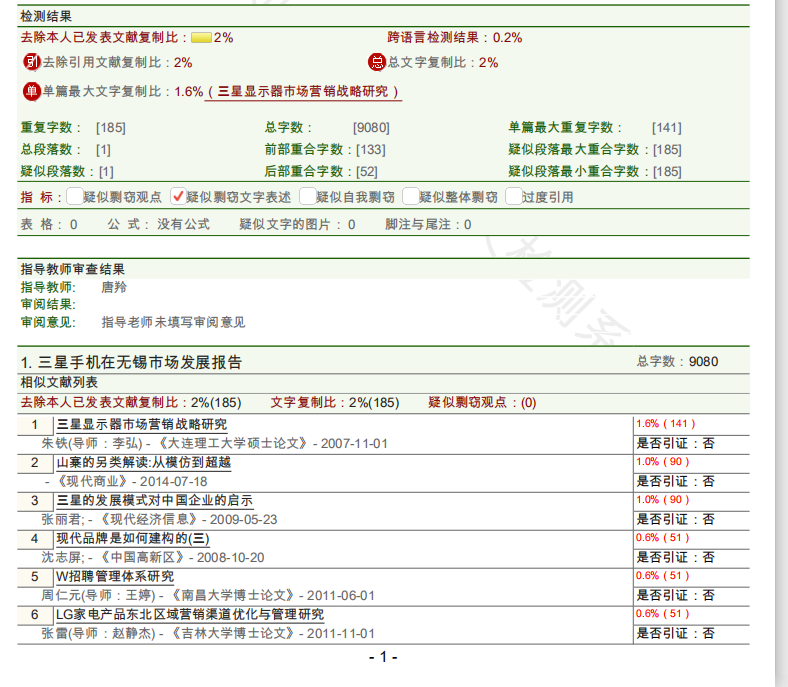This screenshot has width=788, height=687.
Task: Click row number 5 cell in the list
Action: point(35,577)
